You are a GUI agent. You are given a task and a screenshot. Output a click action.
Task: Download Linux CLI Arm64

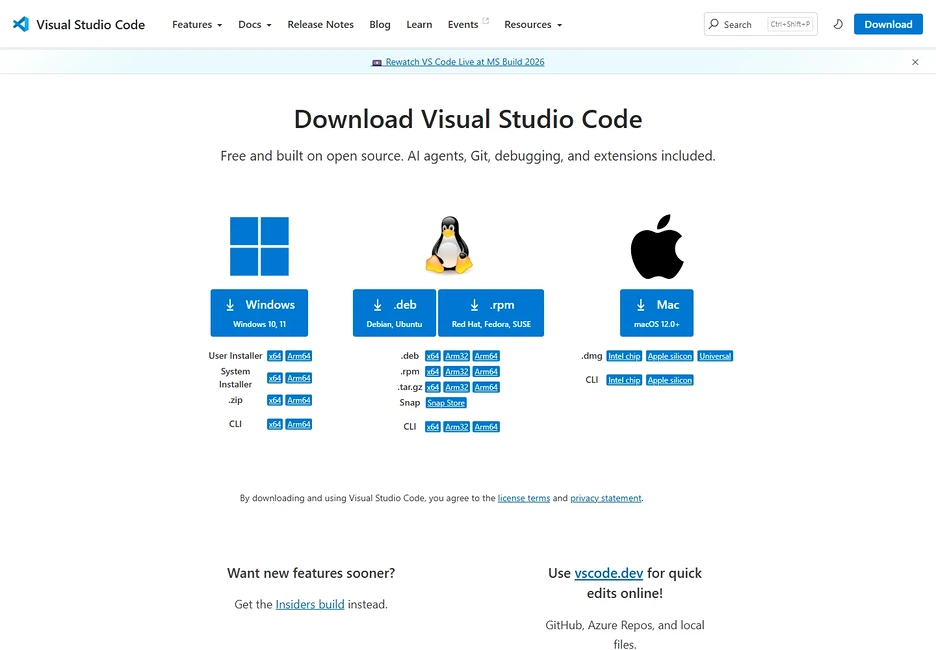click(x=486, y=427)
